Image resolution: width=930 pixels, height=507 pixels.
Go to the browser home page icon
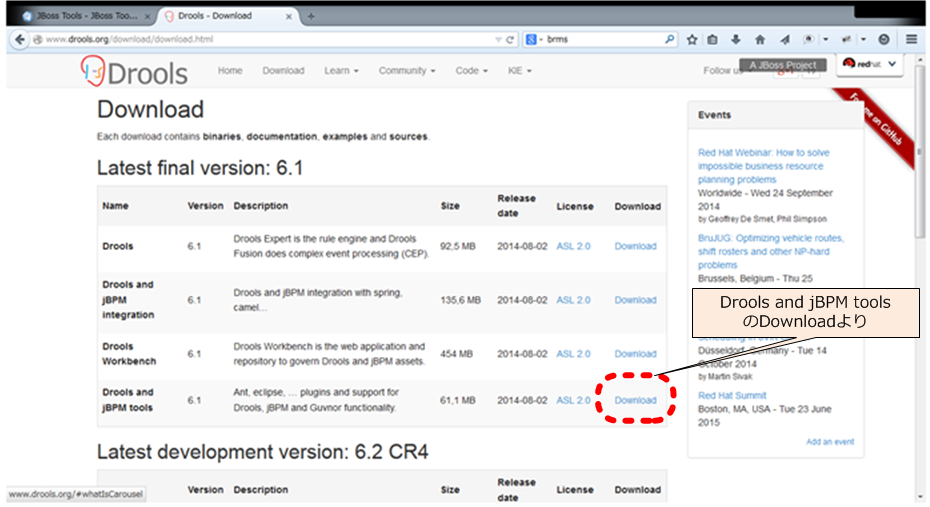click(760, 40)
